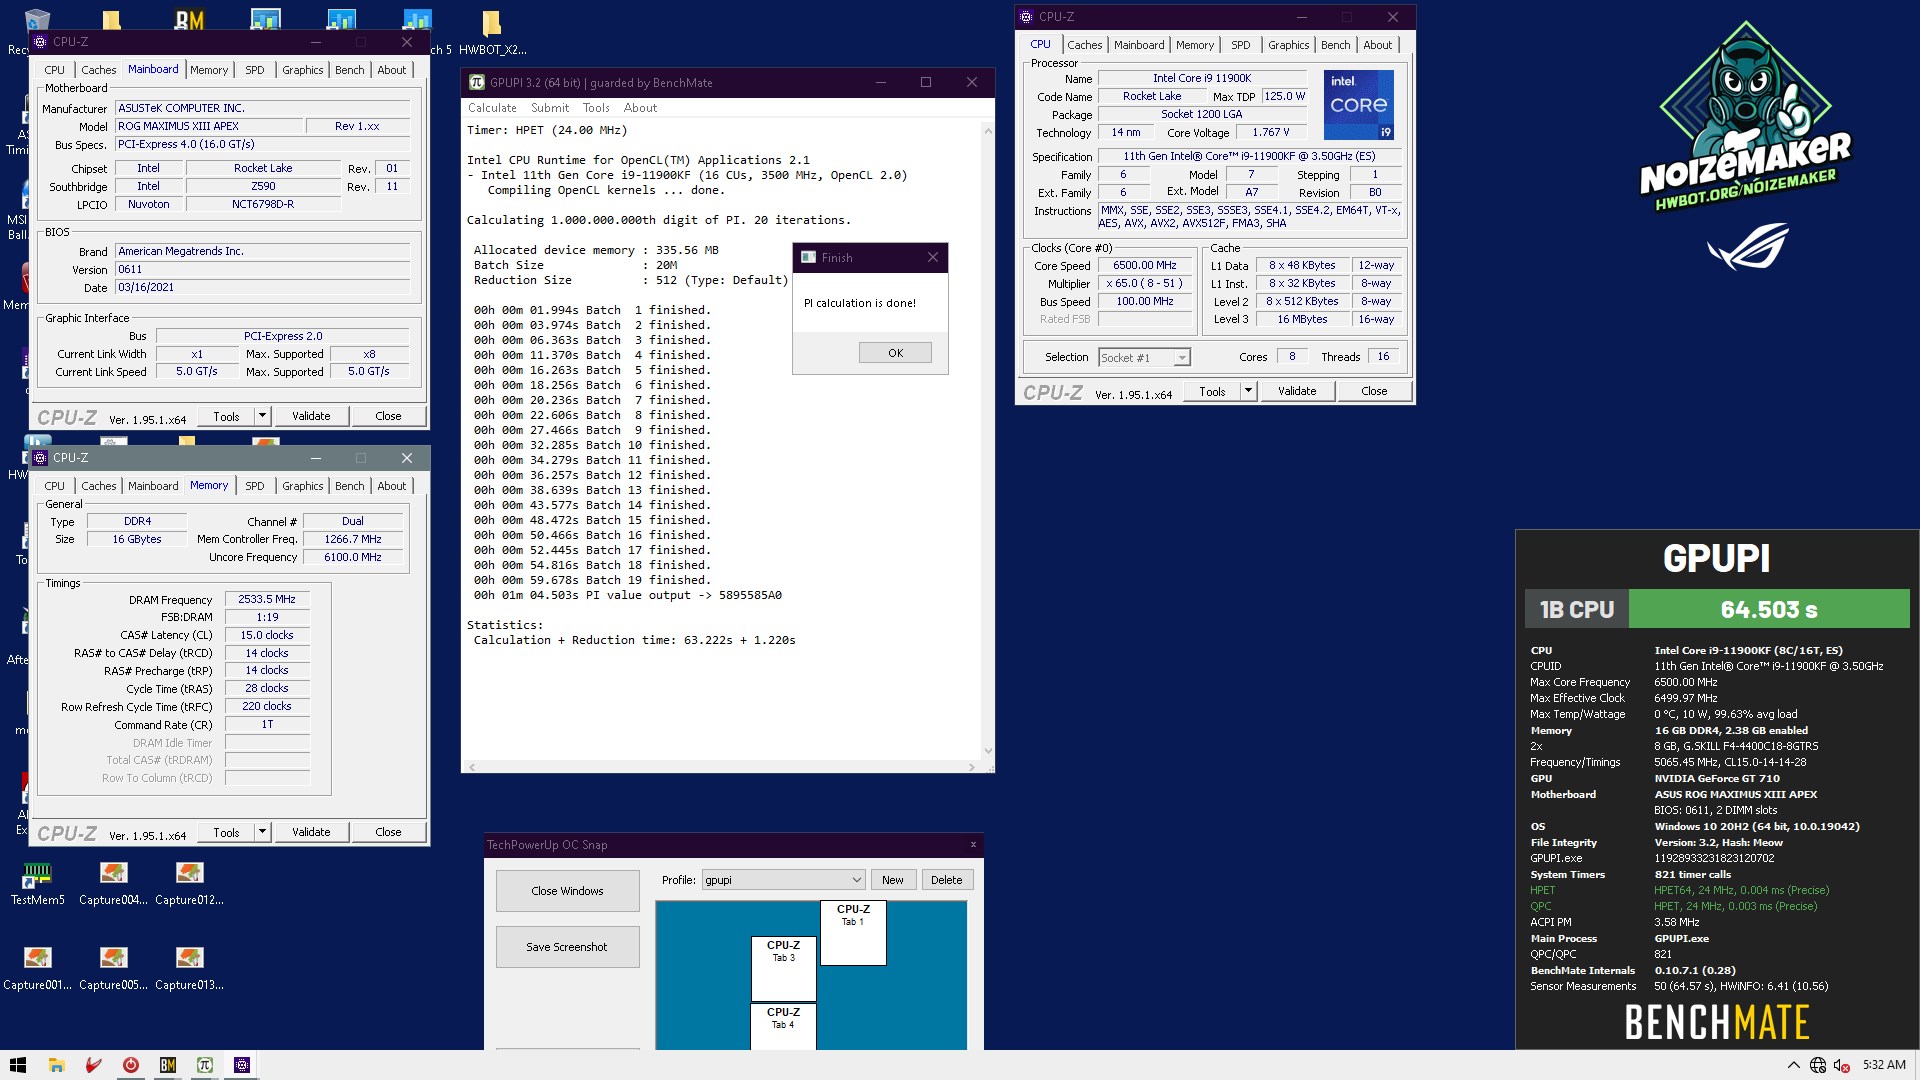Select CPU tab in Memory CPU-Z window
Image resolution: width=1920 pixels, height=1080 pixels.
54,486
